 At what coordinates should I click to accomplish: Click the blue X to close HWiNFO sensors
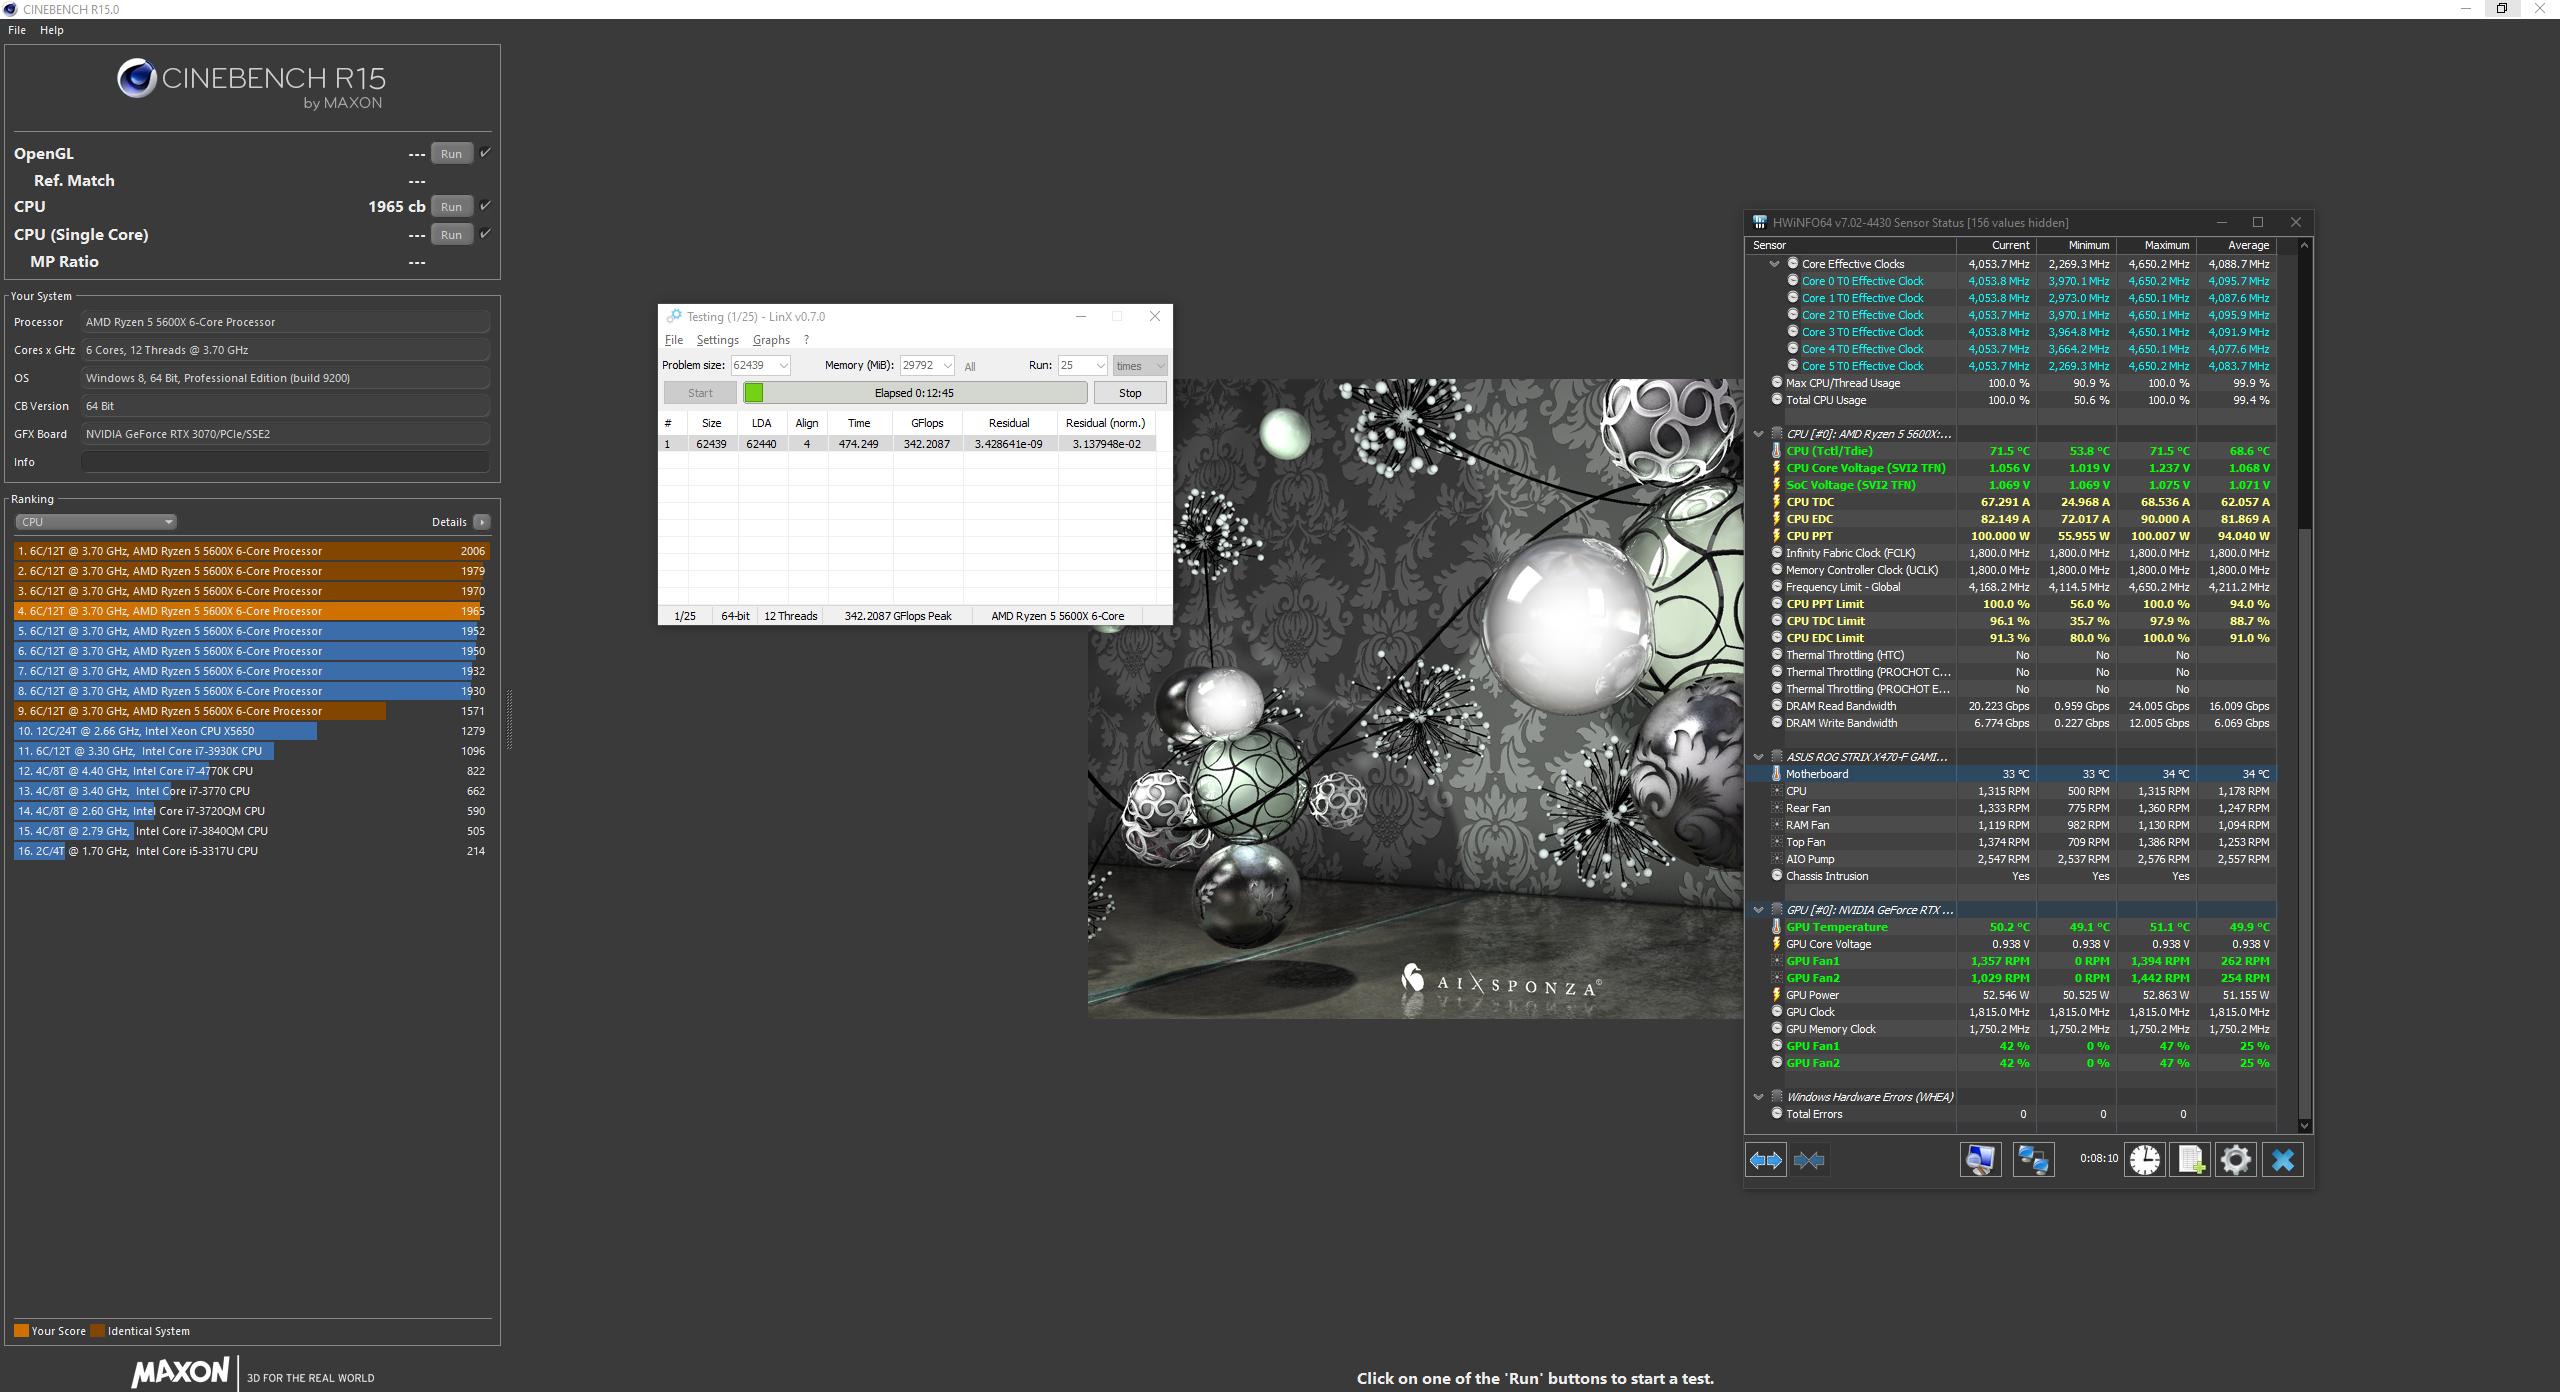(2283, 1160)
